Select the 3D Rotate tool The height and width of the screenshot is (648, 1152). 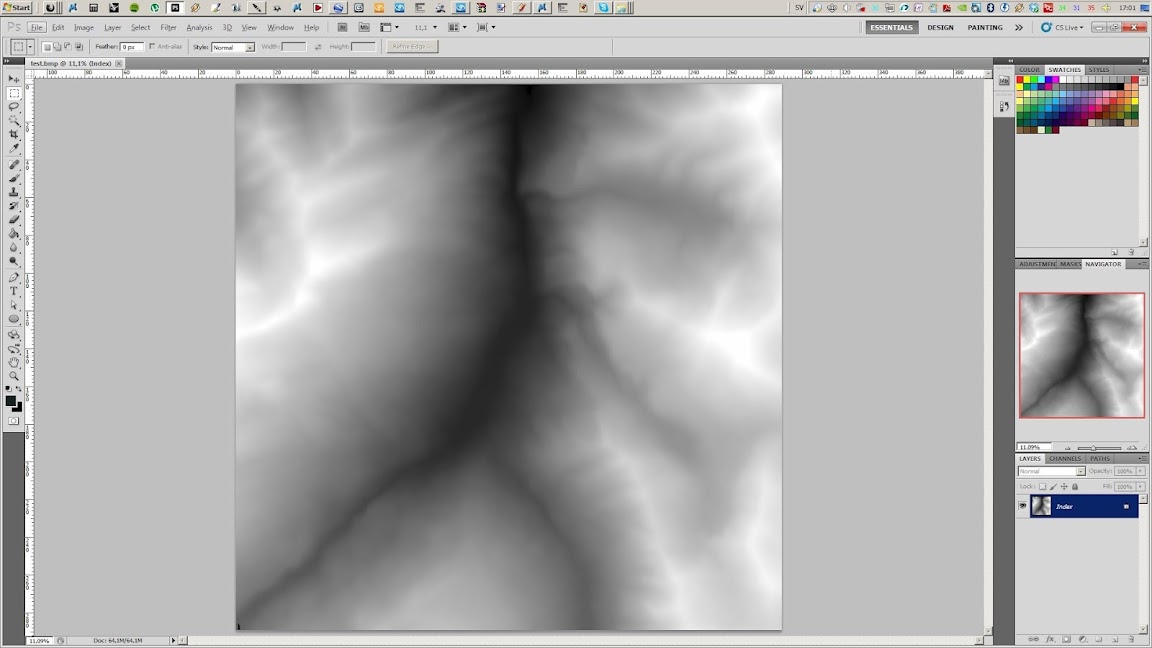click(x=13, y=335)
